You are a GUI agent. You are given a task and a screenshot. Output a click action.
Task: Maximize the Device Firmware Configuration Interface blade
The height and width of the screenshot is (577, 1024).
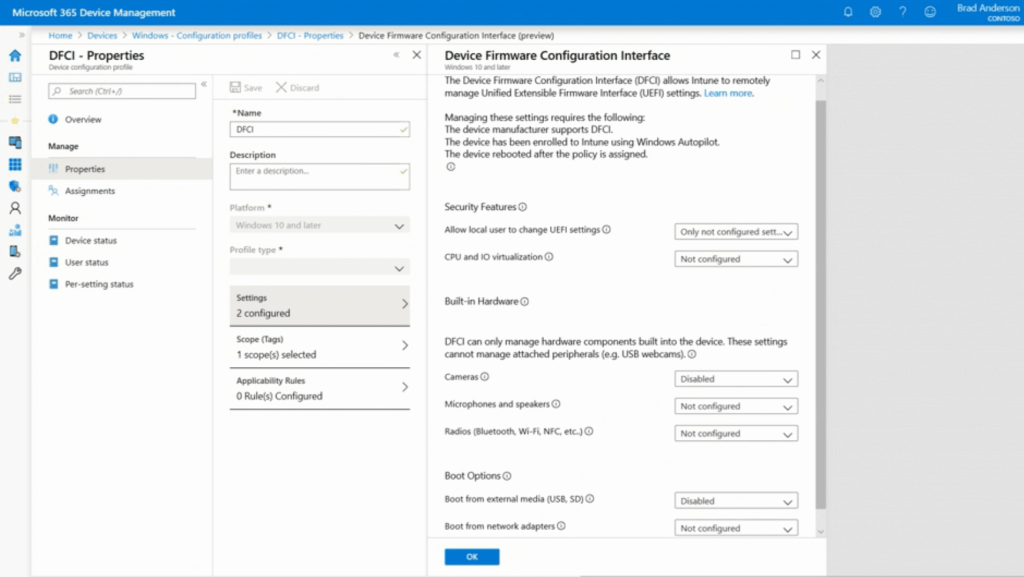pyautogui.click(x=795, y=55)
